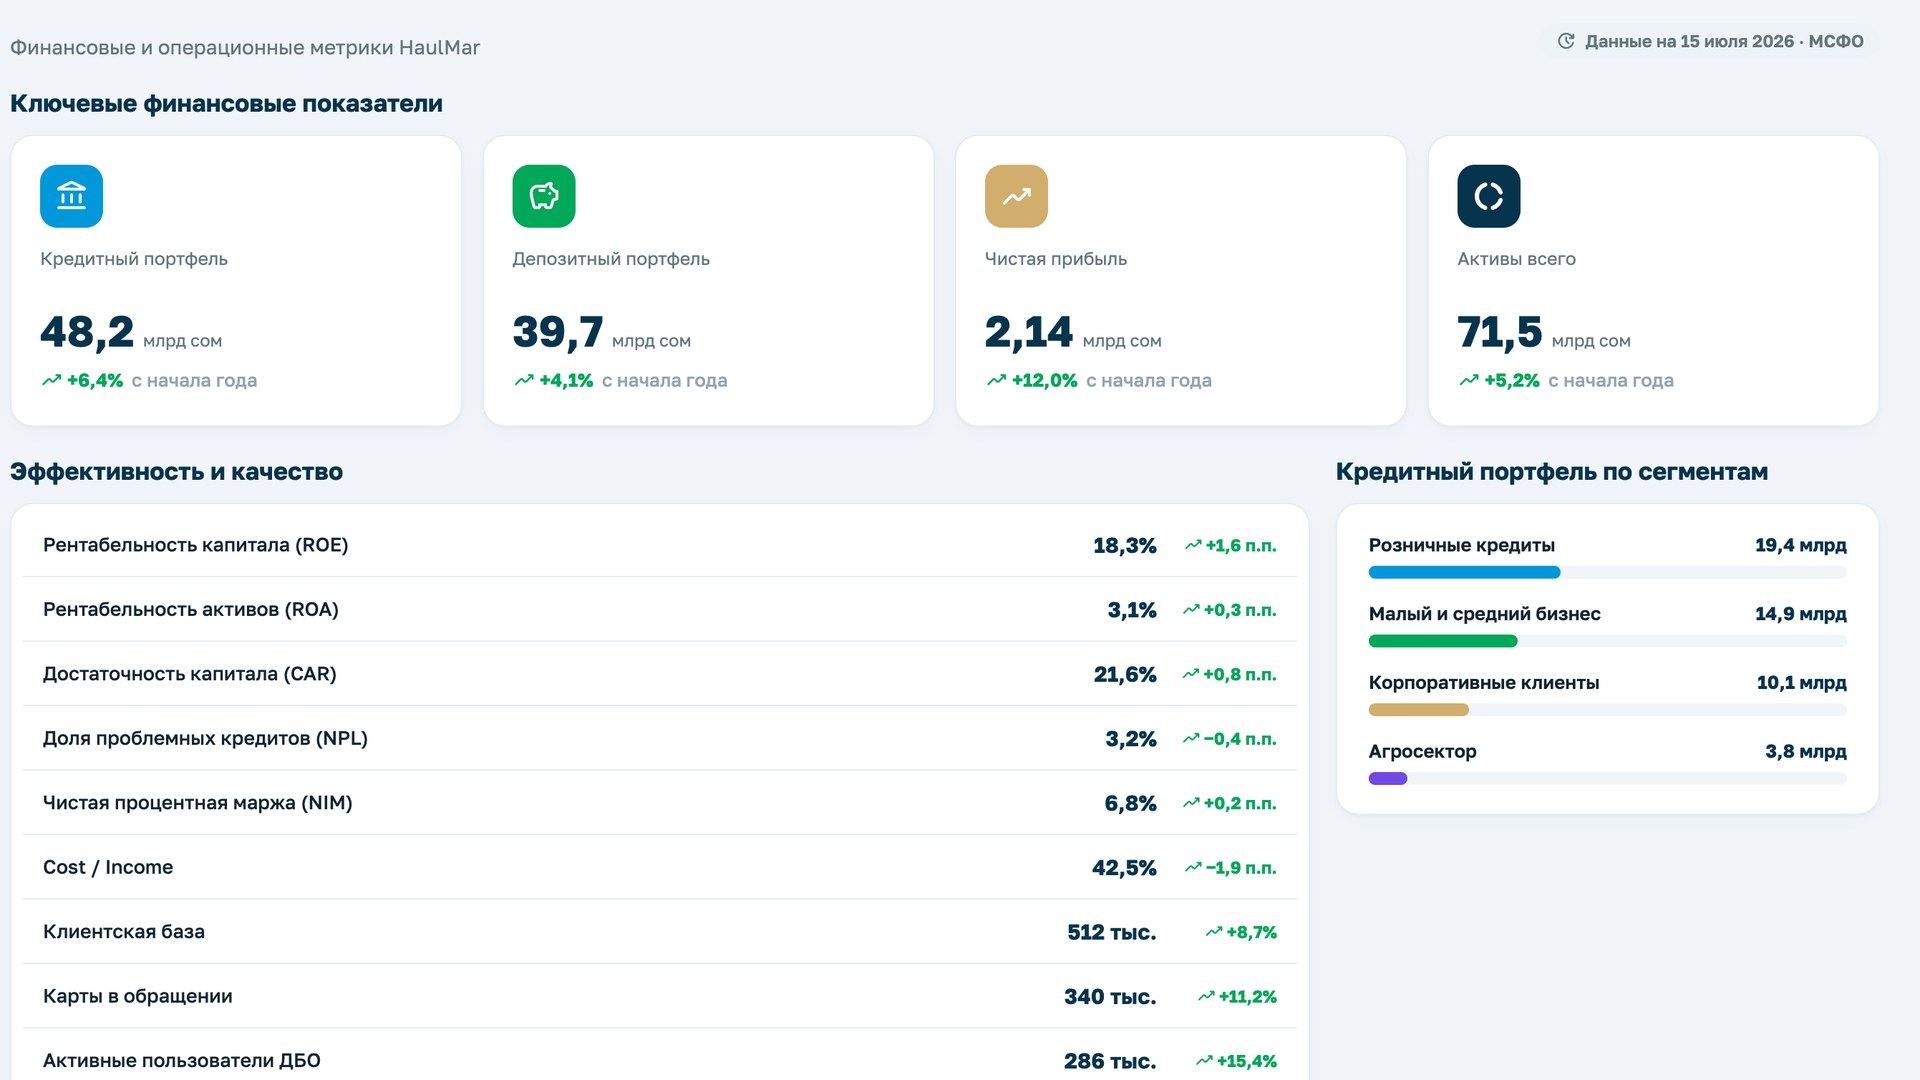Click the trend arrow in the ROE row
Image resolution: width=1920 pixels, height=1080 pixels.
[x=1192, y=545]
